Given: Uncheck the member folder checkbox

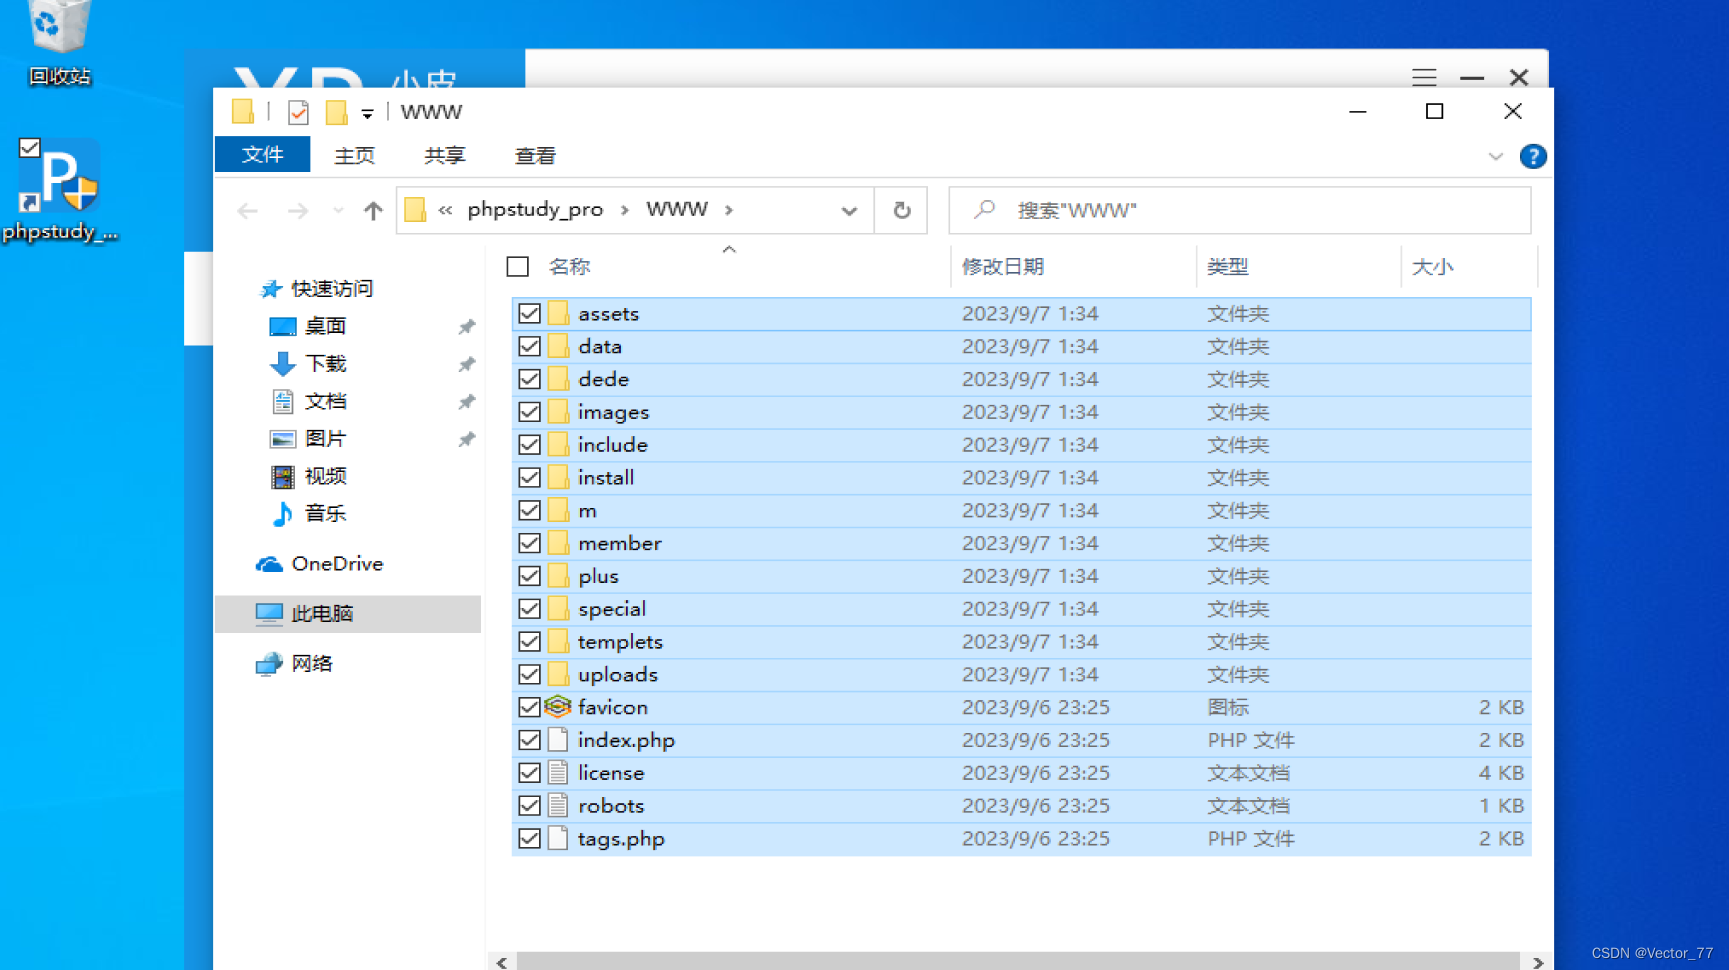Looking at the screenshot, I should 529,543.
